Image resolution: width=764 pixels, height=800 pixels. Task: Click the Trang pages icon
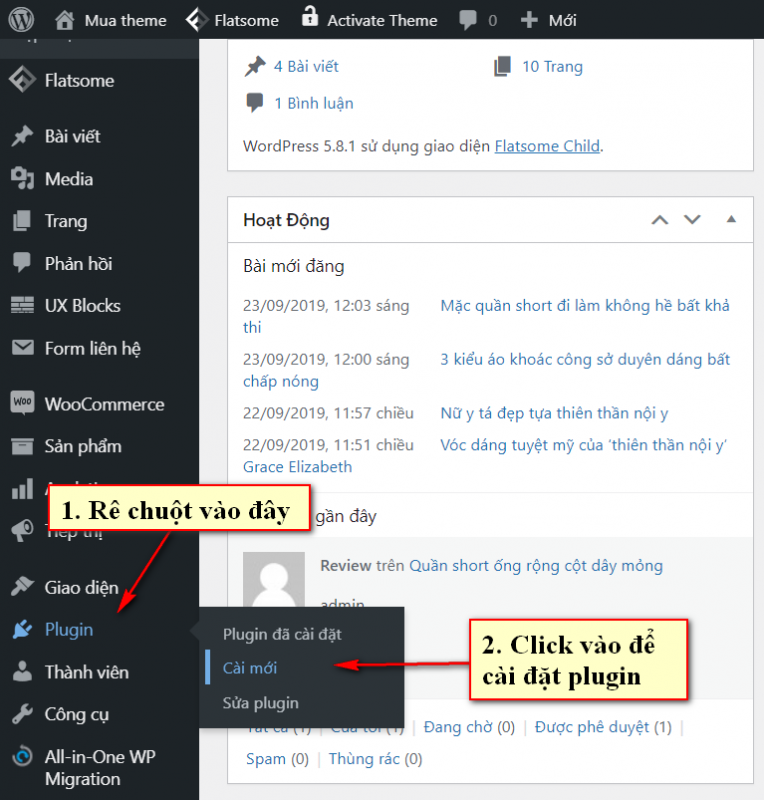22,221
